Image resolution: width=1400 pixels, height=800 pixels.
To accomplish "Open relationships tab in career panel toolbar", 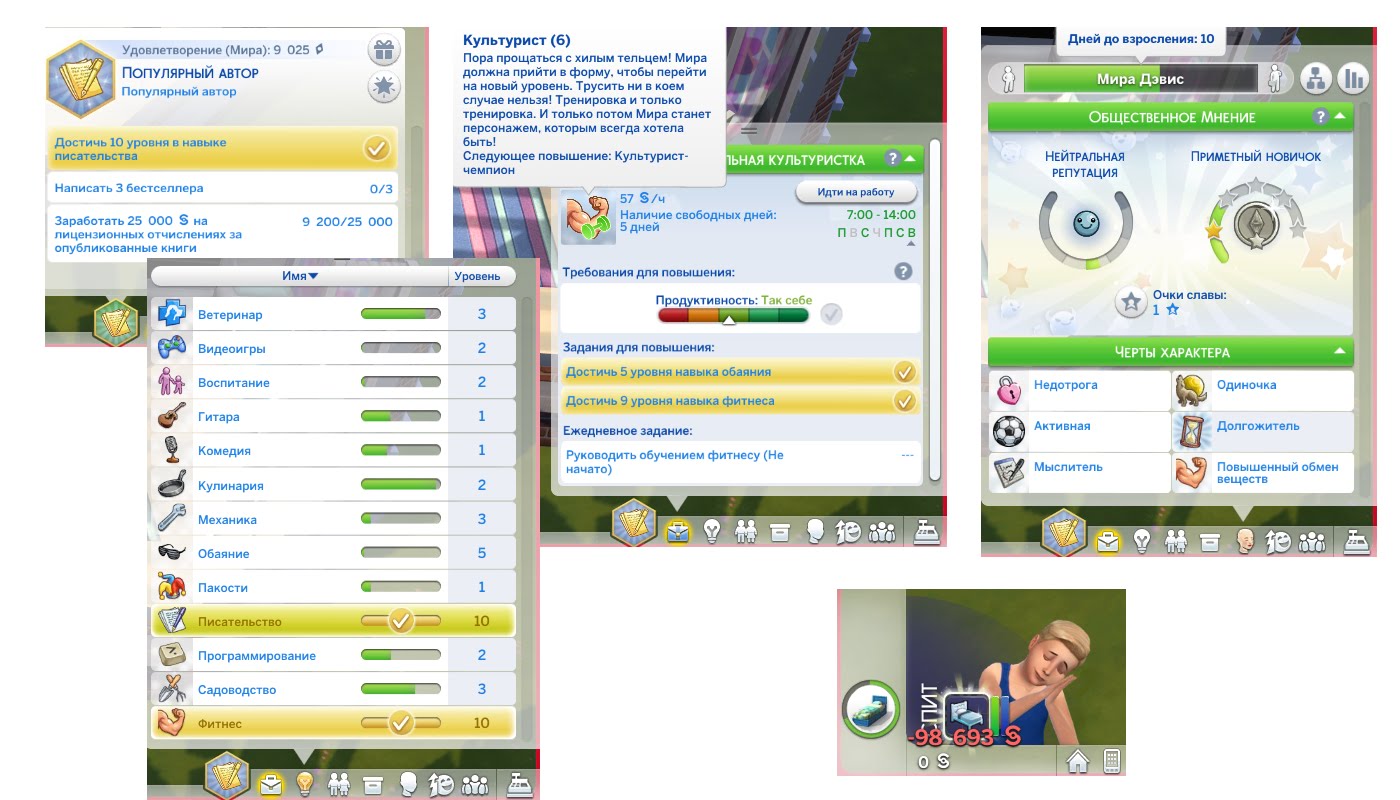I will click(745, 533).
